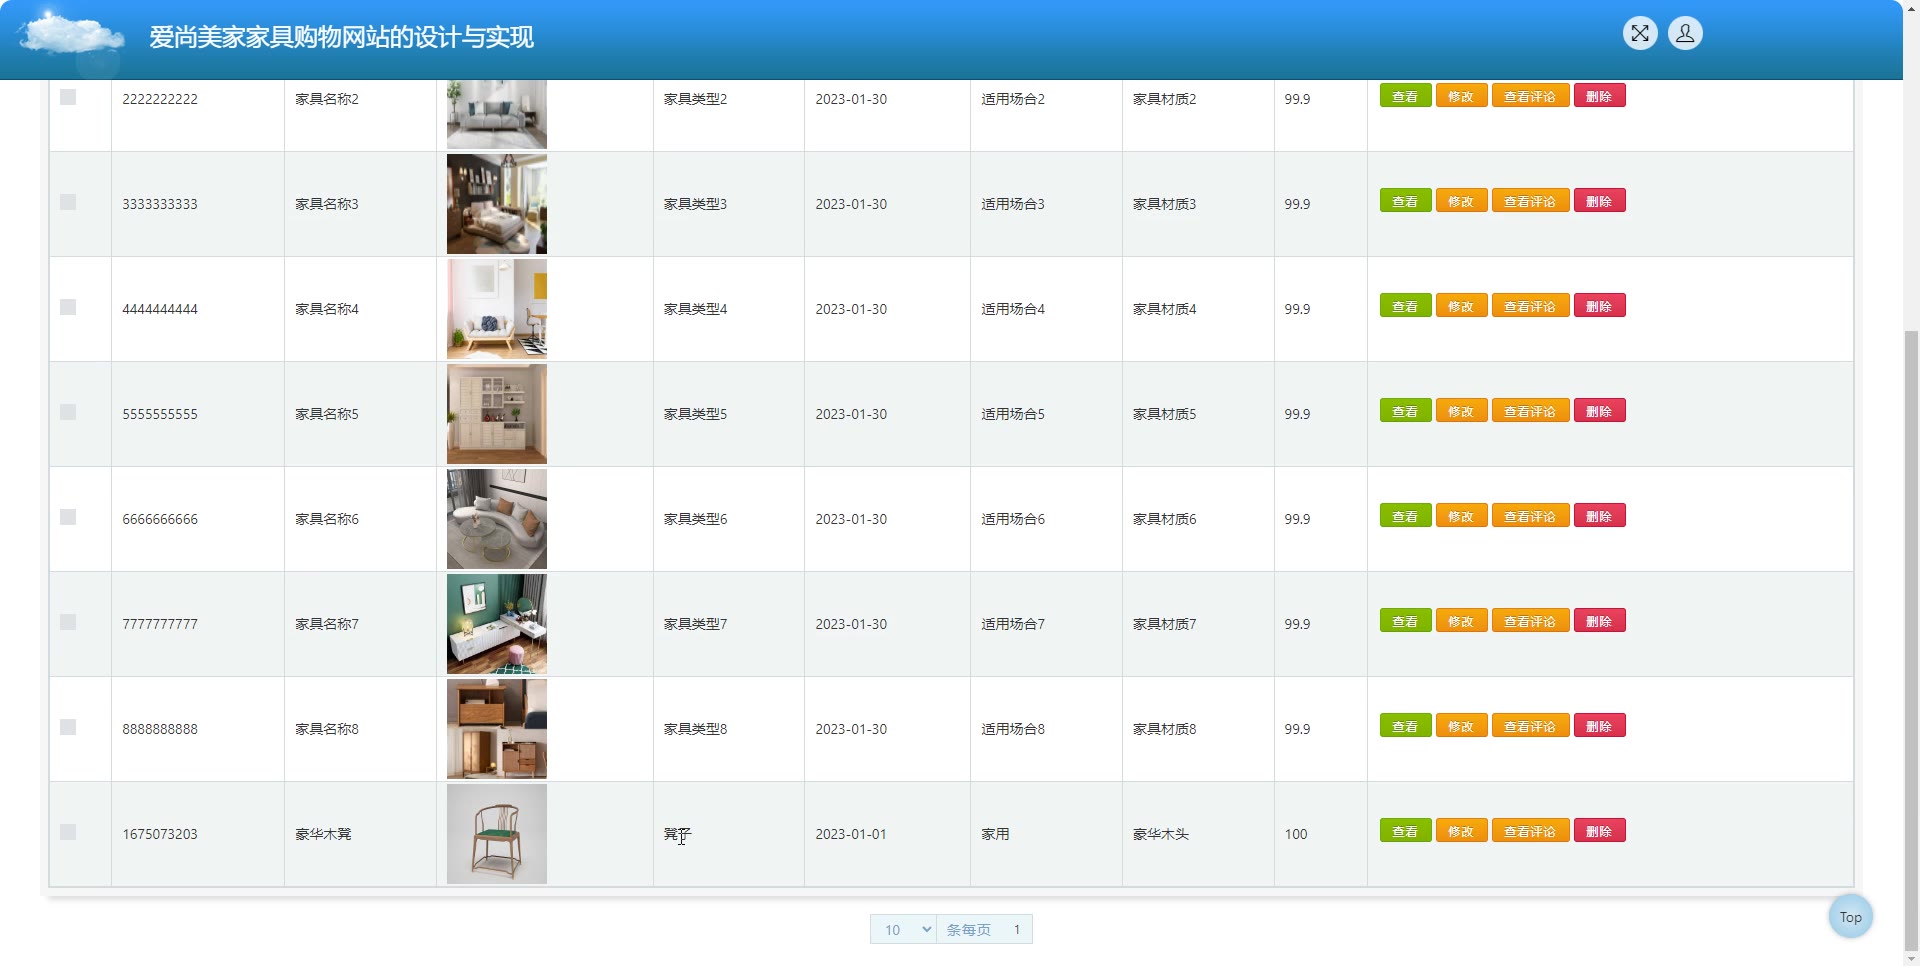Edit 家具名称3 with 修改 button
This screenshot has height=966, width=1920.
click(1461, 201)
